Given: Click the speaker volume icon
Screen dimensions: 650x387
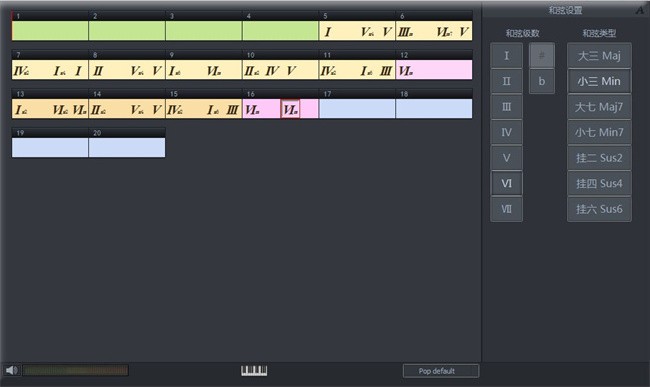Looking at the screenshot, I should [12, 370].
